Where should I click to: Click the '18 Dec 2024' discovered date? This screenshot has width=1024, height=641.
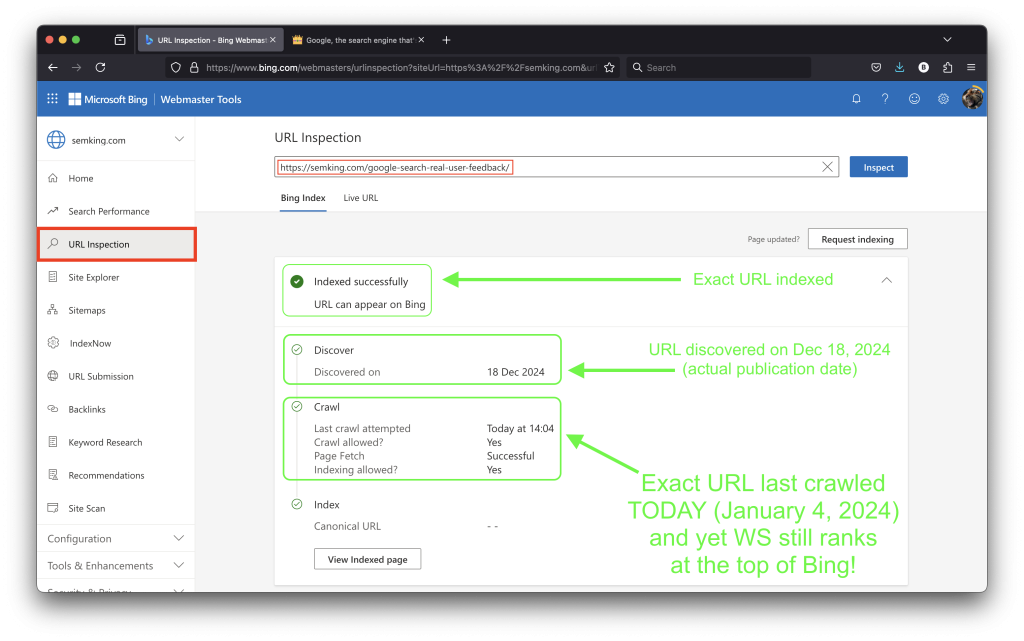coord(515,372)
